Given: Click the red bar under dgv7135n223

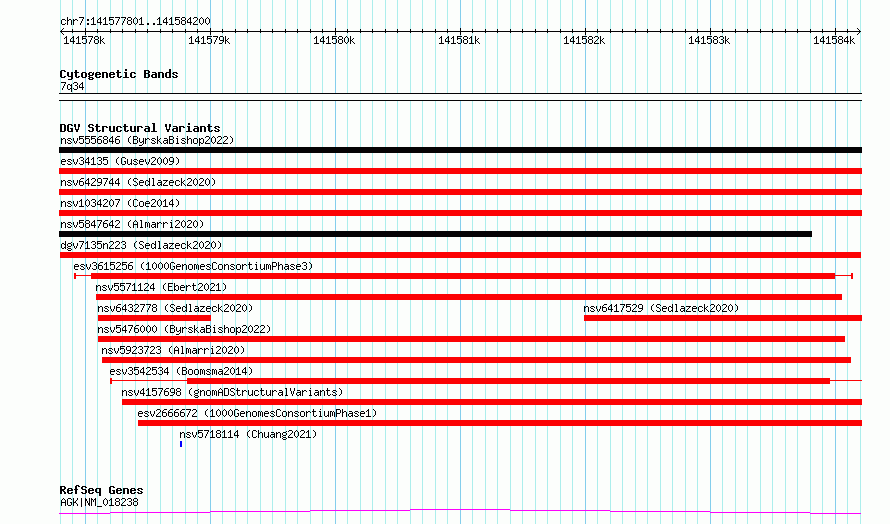Looking at the screenshot, I should (460, 255).
